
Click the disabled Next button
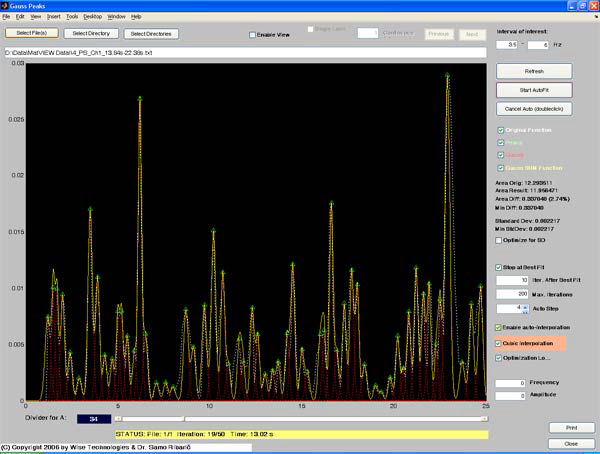tap(472, 34)
